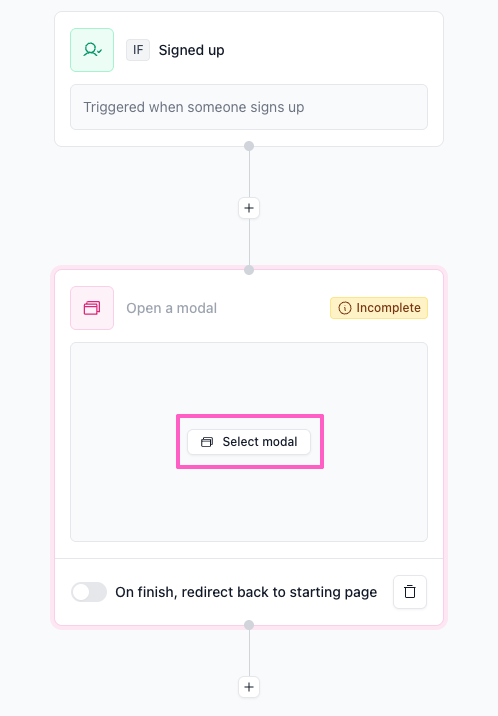Select the Signed up trigger card

(x=249, y=79)
